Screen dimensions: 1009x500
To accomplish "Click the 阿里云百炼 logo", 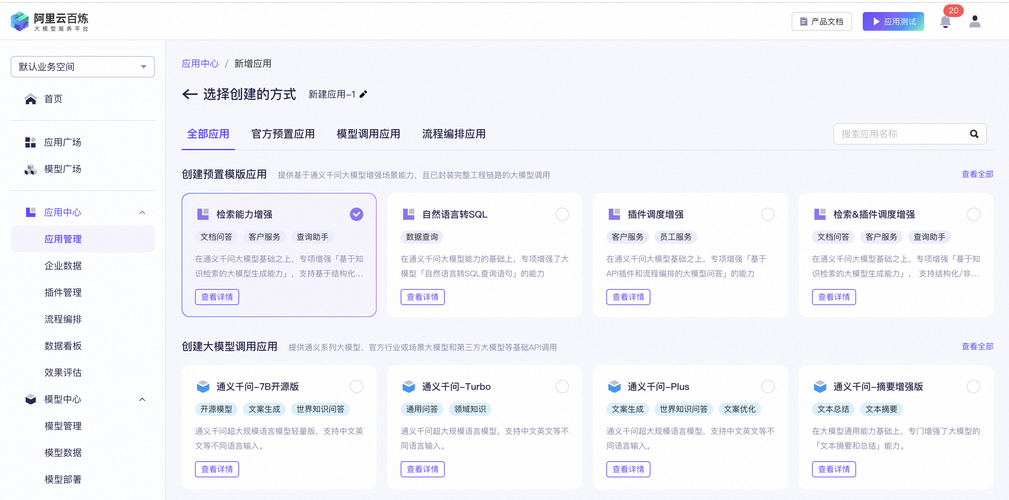I will click(50, 21).
